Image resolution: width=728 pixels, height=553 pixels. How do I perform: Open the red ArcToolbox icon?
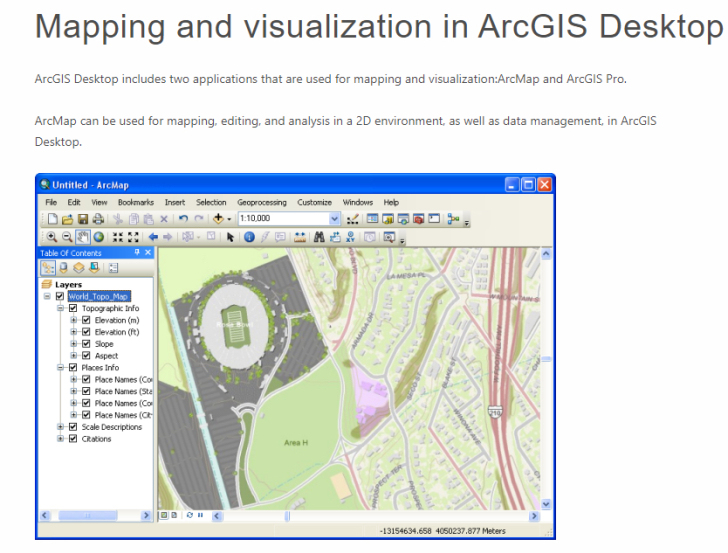[x=418, y=219]
